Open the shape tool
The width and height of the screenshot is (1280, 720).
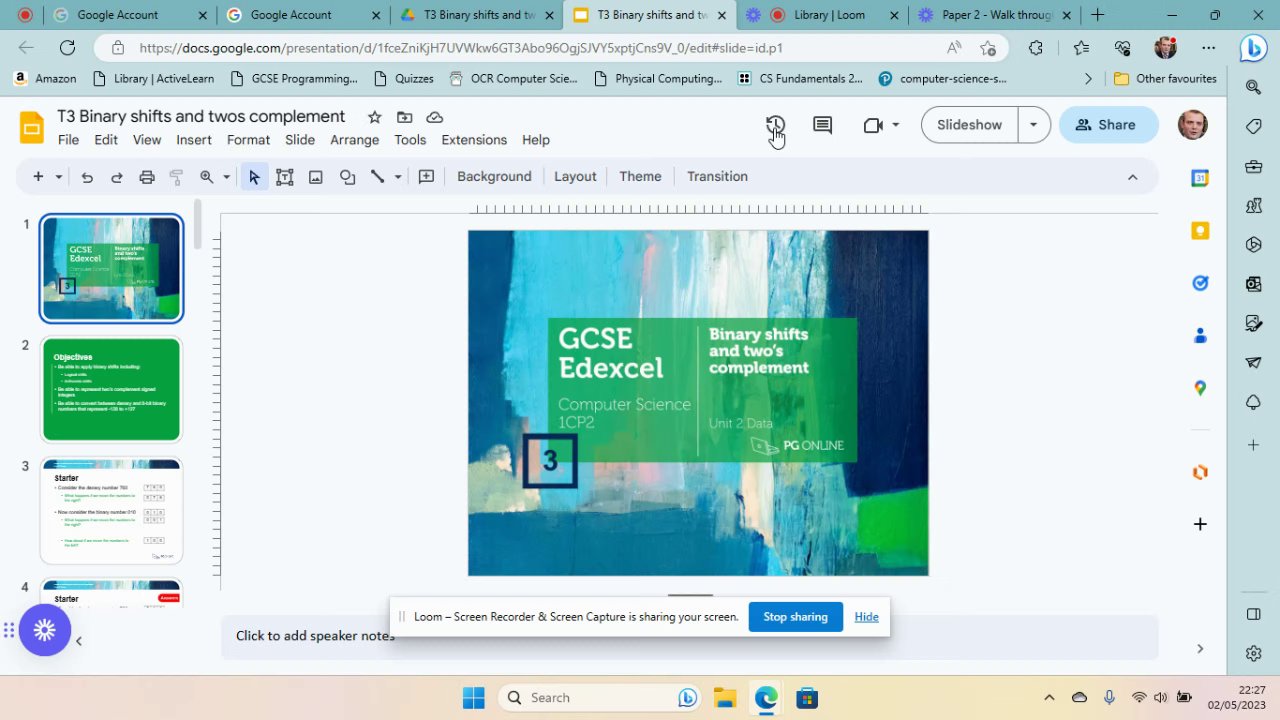click(x=347, y=177)
